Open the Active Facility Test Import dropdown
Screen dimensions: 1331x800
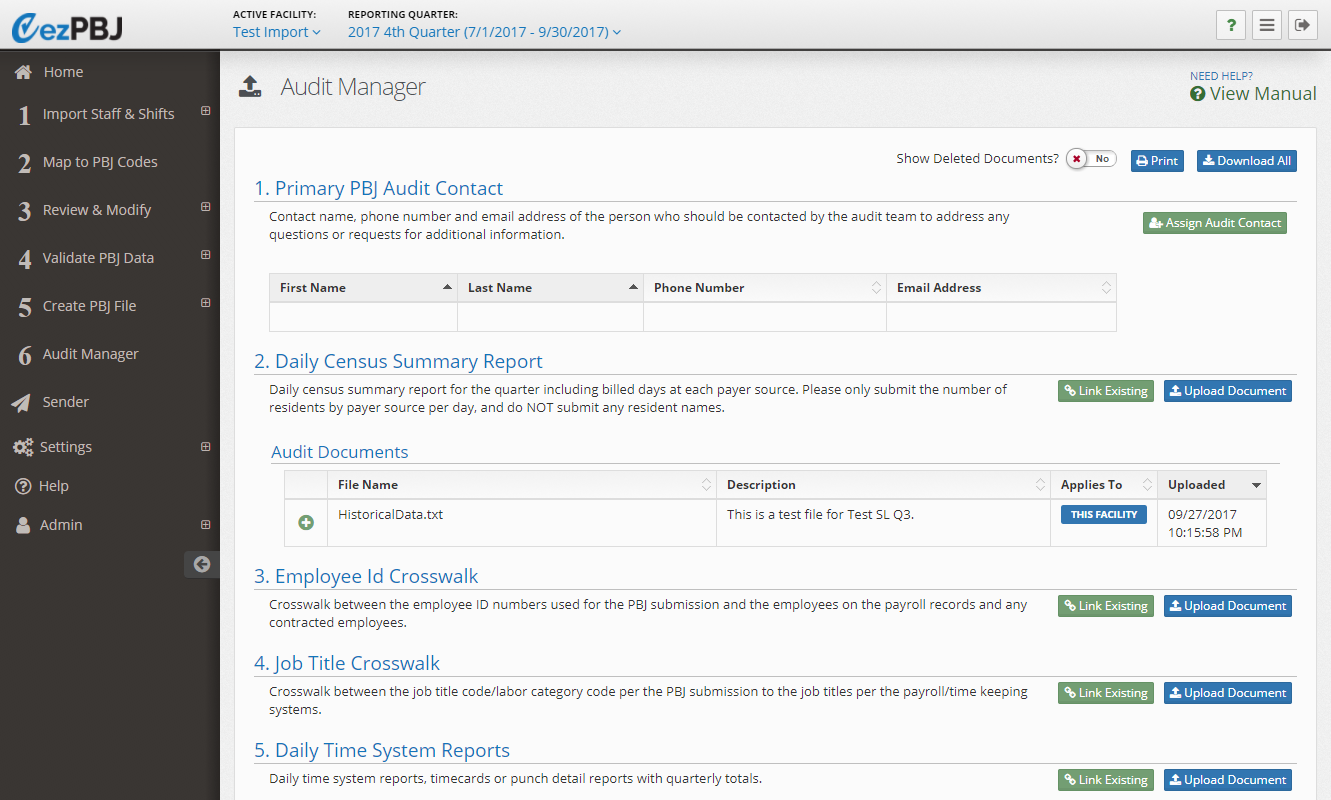(277, 32)
